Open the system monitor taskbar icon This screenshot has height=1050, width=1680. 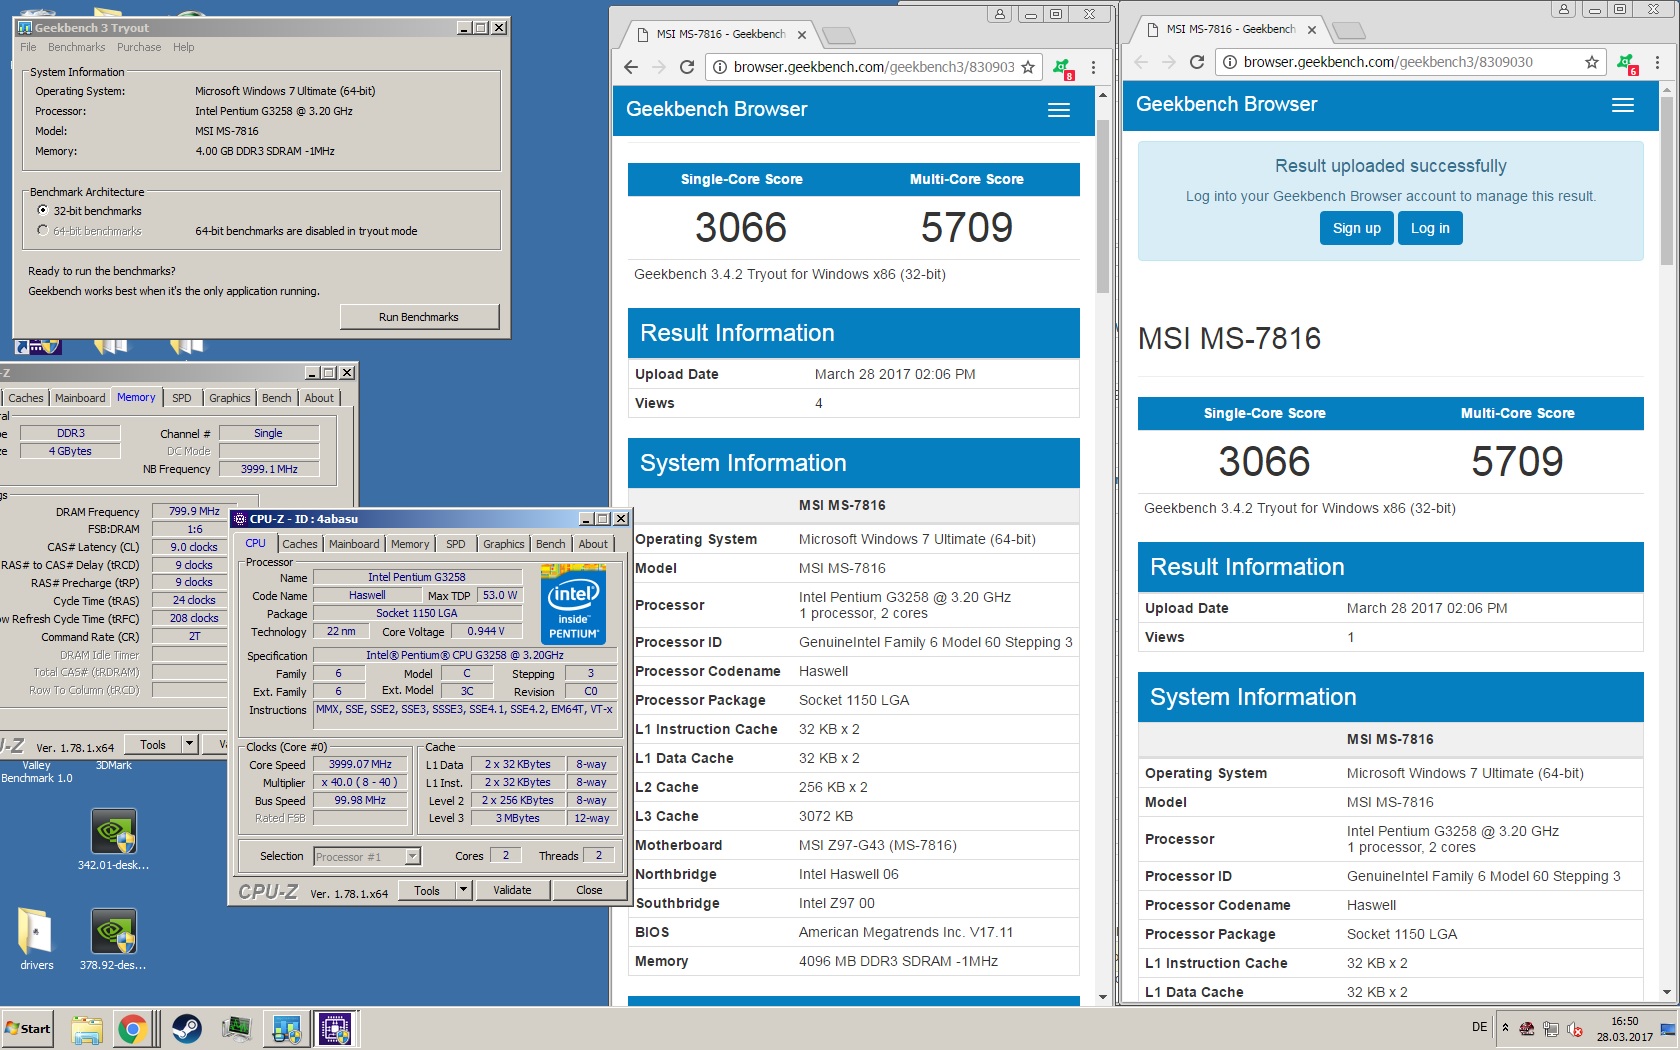(238, 1029)
